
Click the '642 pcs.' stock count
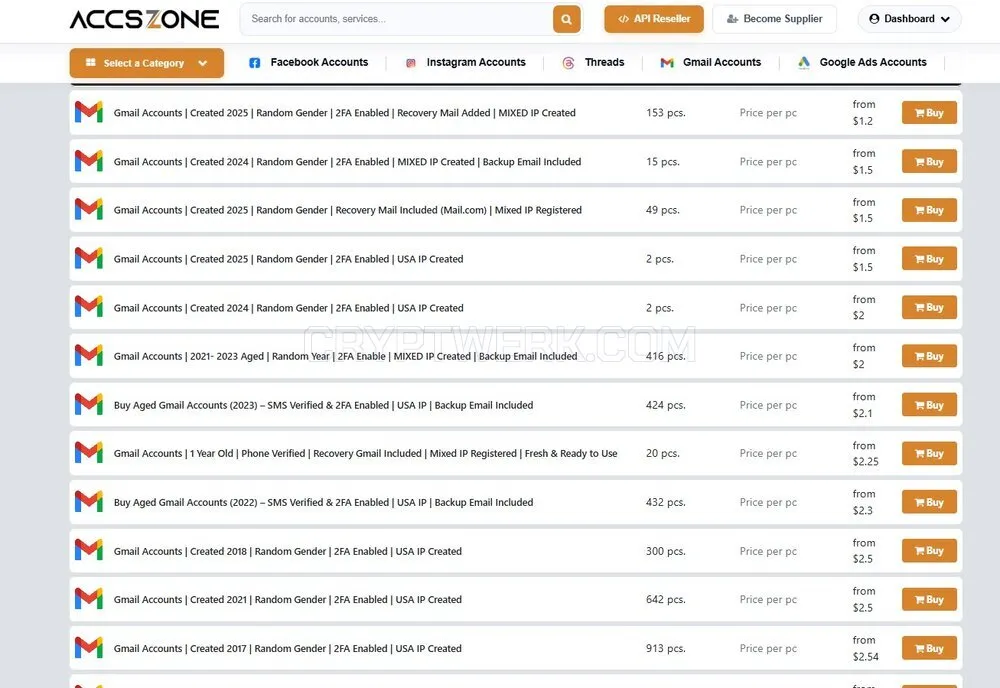coord(666,600)
